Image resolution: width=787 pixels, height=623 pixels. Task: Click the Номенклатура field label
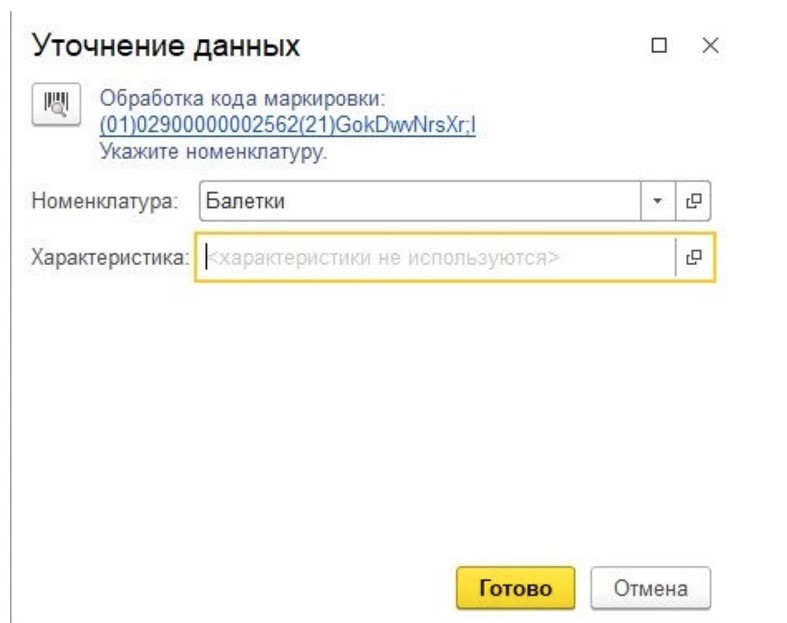[x=105, y=201]
